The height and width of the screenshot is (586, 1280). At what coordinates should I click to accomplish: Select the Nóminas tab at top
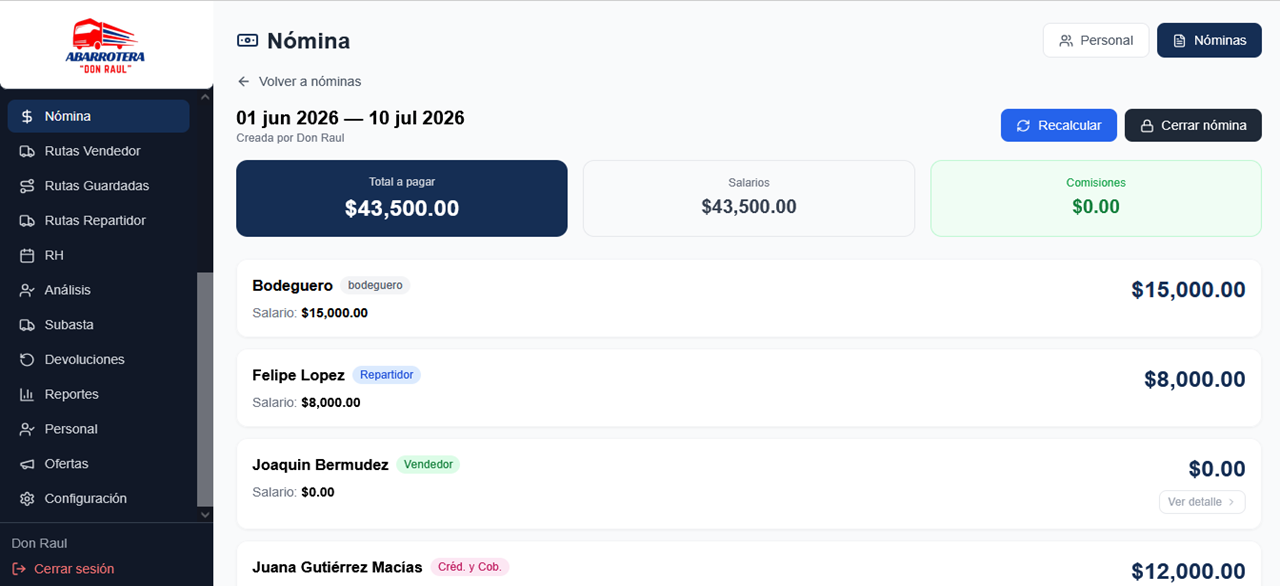[x=1209, y=40]
